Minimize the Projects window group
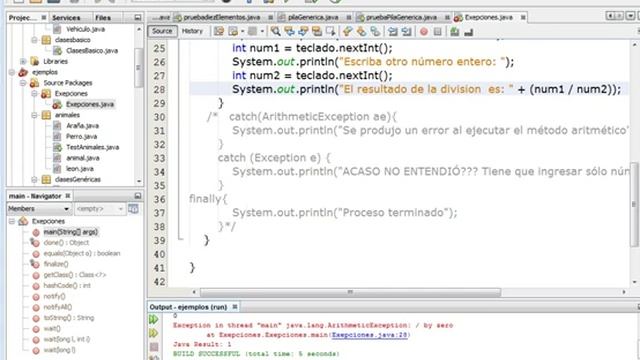The image size is (640, 360). [x=138, y=18]
